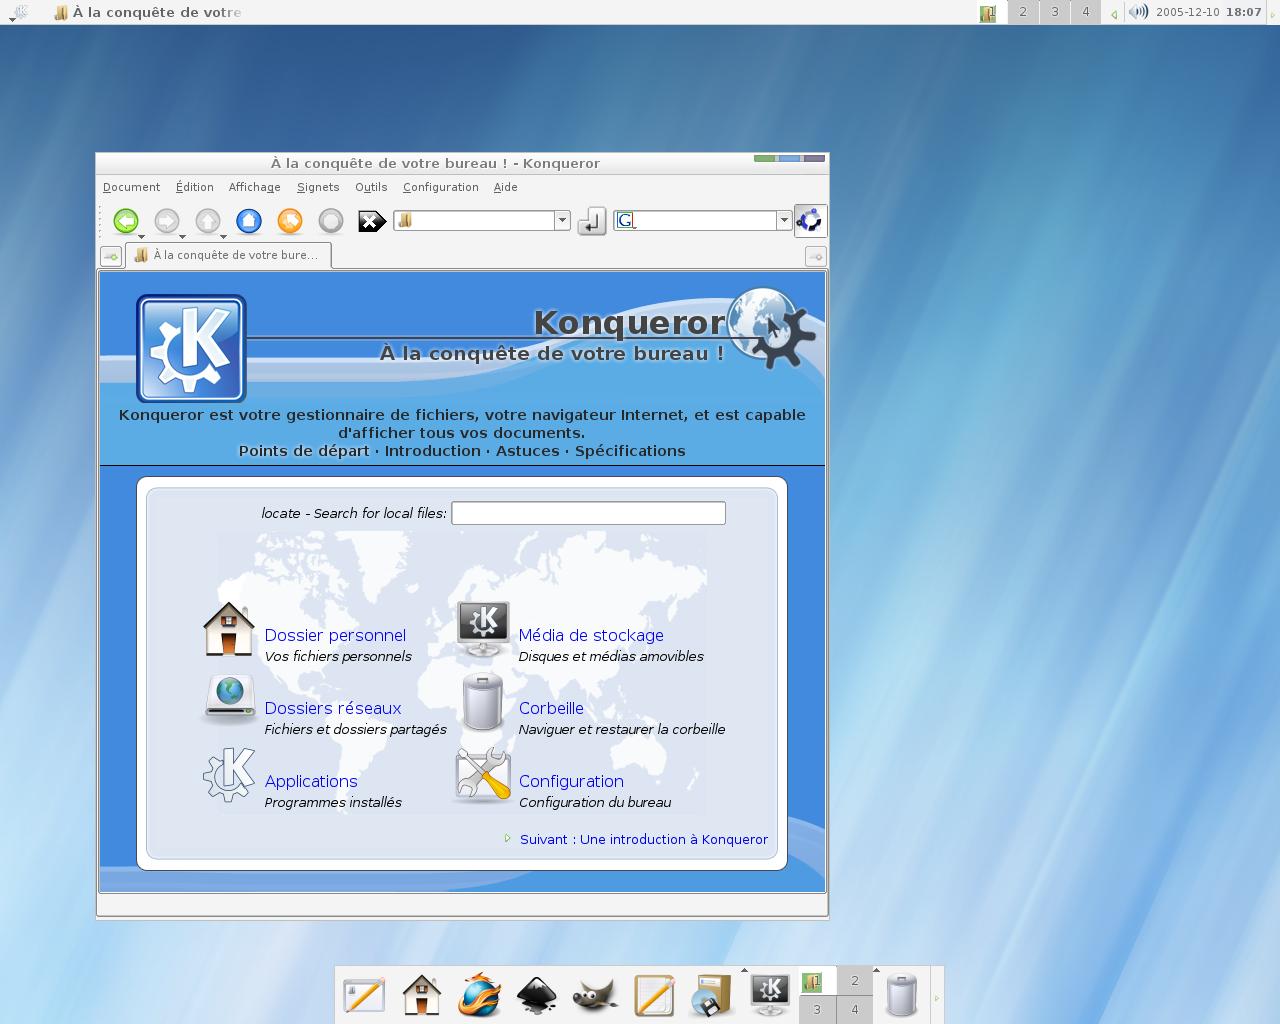Open the Média de stockage link
This screenshot has height=1024, width=1280.
point(591,635)
